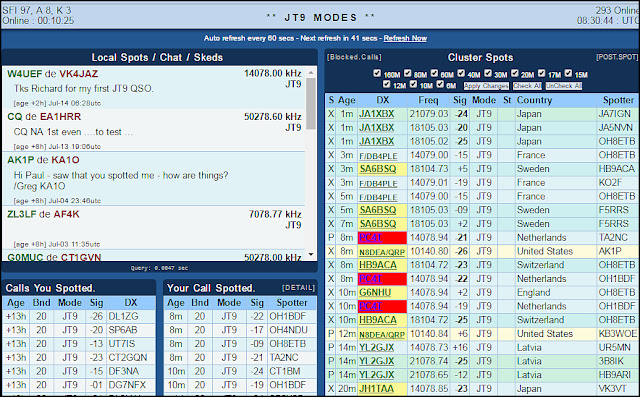Open the Blocked.Calls link

click(x=354, y=57)
